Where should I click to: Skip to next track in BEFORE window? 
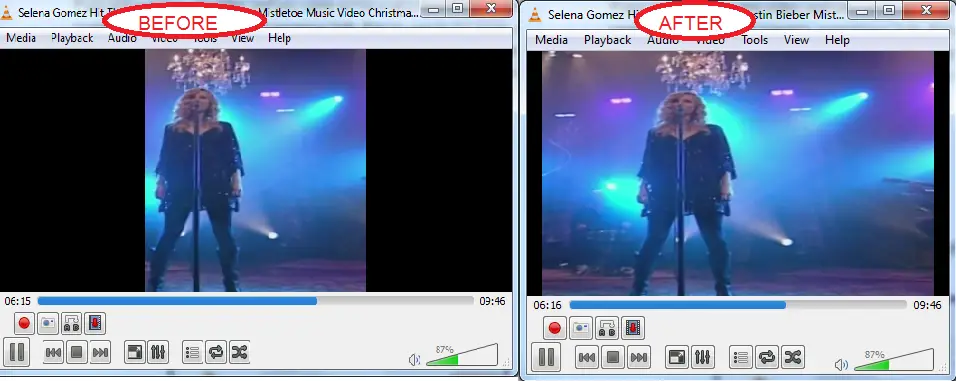[x=100, y=352]
